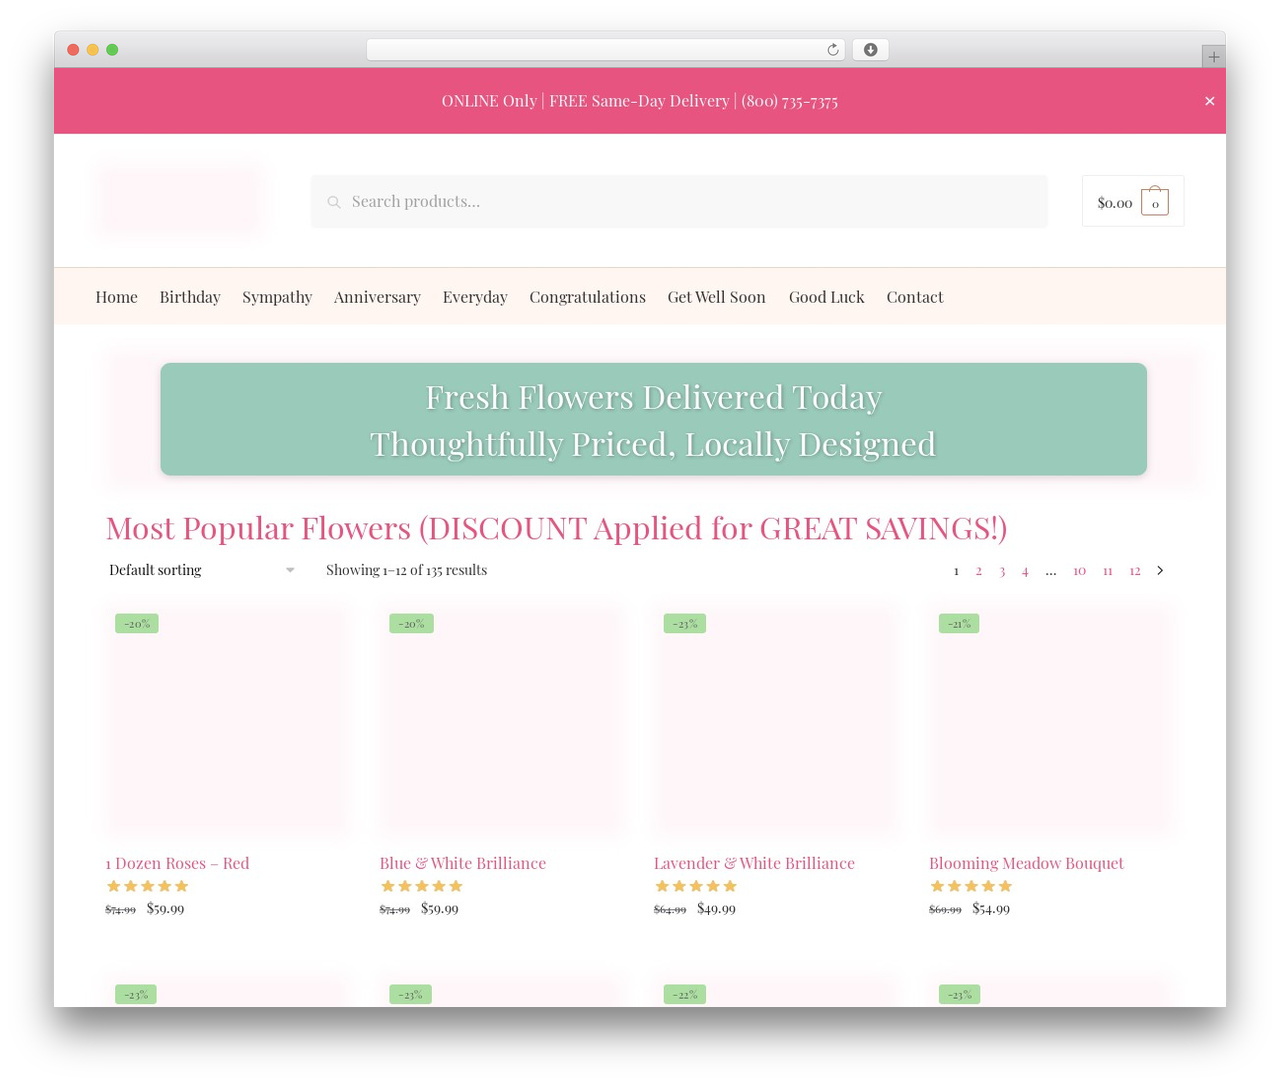Click the browser reload icon
The width and height of the screenshot is (1280, 1084).
832,50
